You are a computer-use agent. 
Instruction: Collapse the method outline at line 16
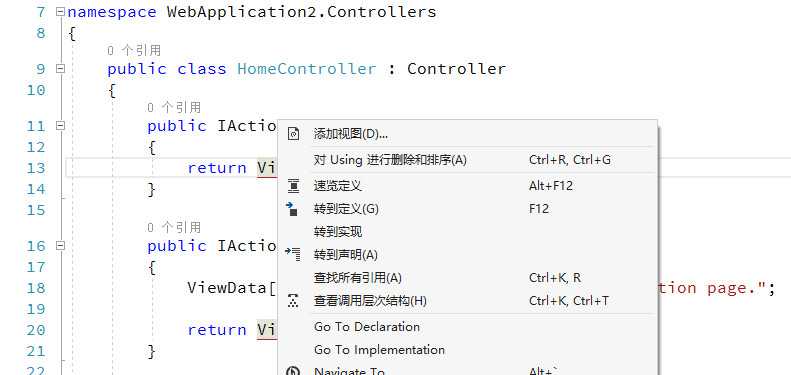pyautogui.click(x=61, y=246)
